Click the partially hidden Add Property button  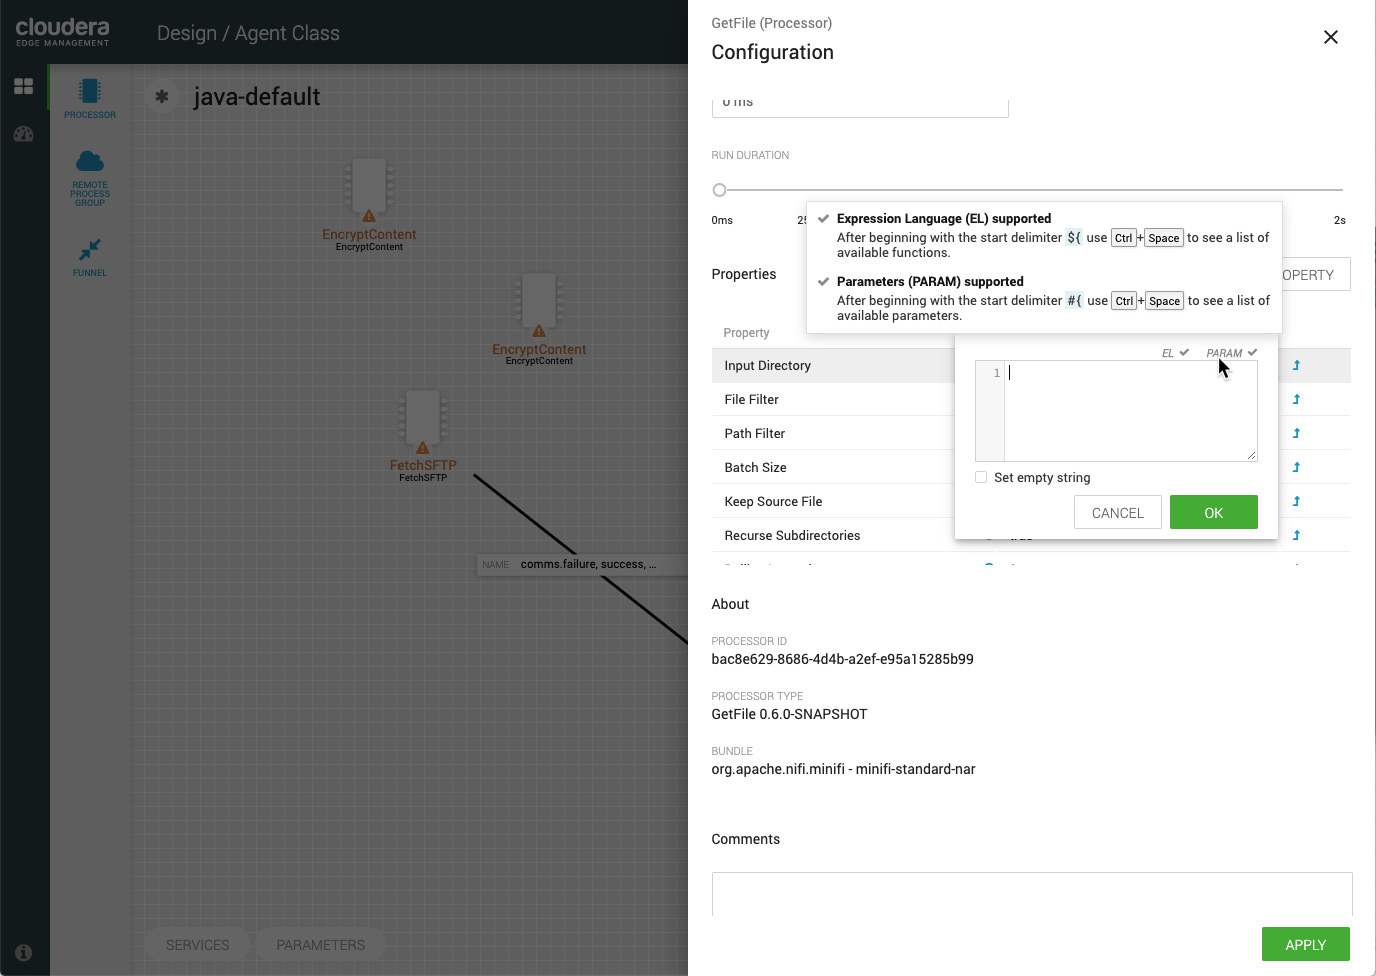(x=1316, y=275)
